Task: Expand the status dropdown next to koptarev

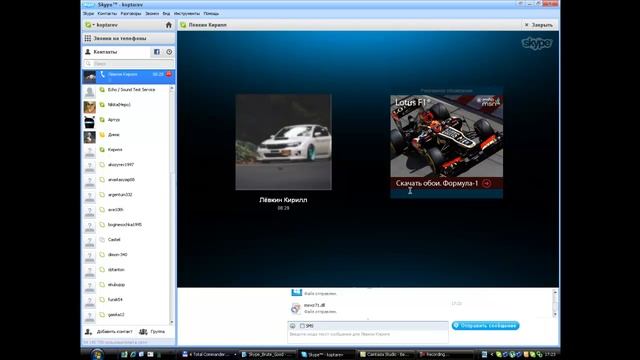Action: click(x=94, y=25)
